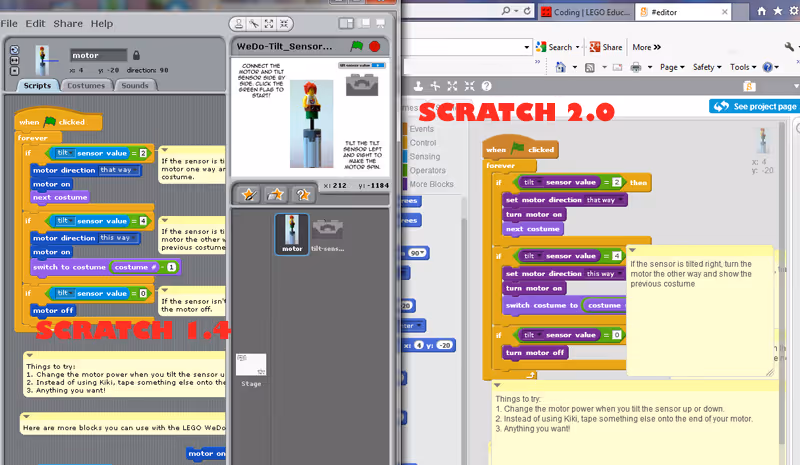Click the Read mail icon in command bar
This screenshot has height=465, width=800.
click(x=617, y=67)
